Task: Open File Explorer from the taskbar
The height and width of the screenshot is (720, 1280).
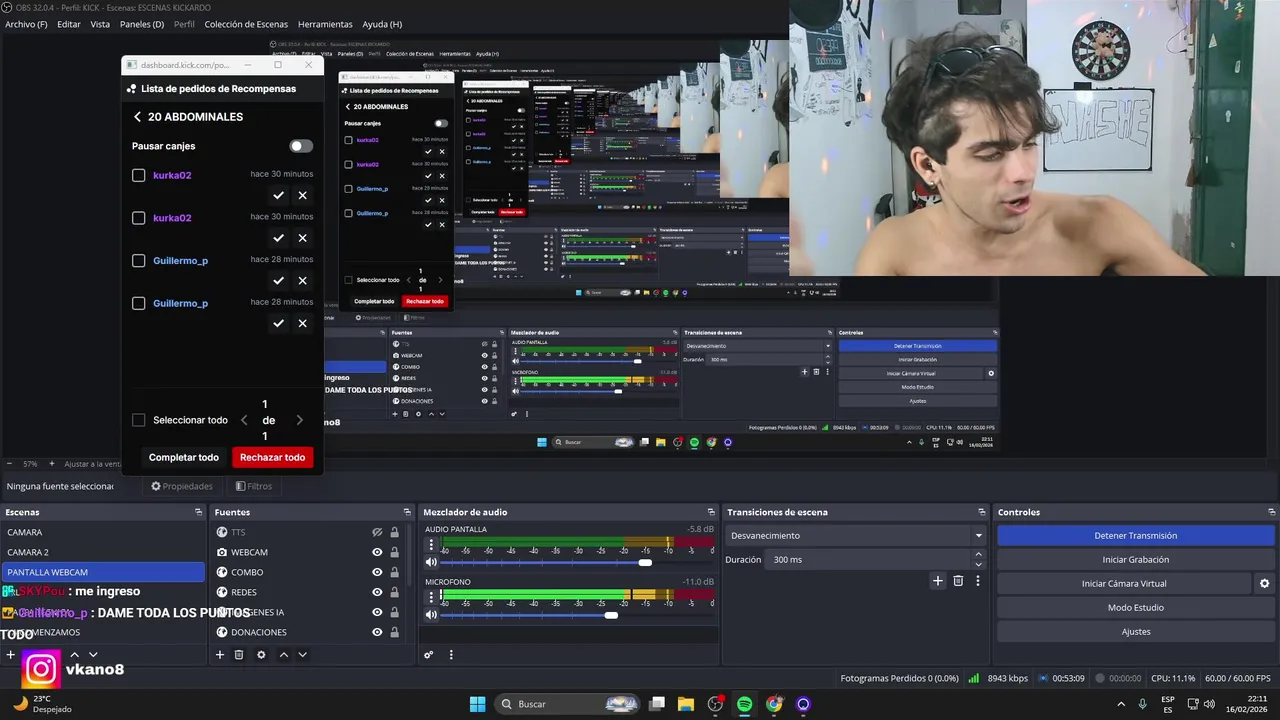Action: pyautogui.click(x=686, y=704)
